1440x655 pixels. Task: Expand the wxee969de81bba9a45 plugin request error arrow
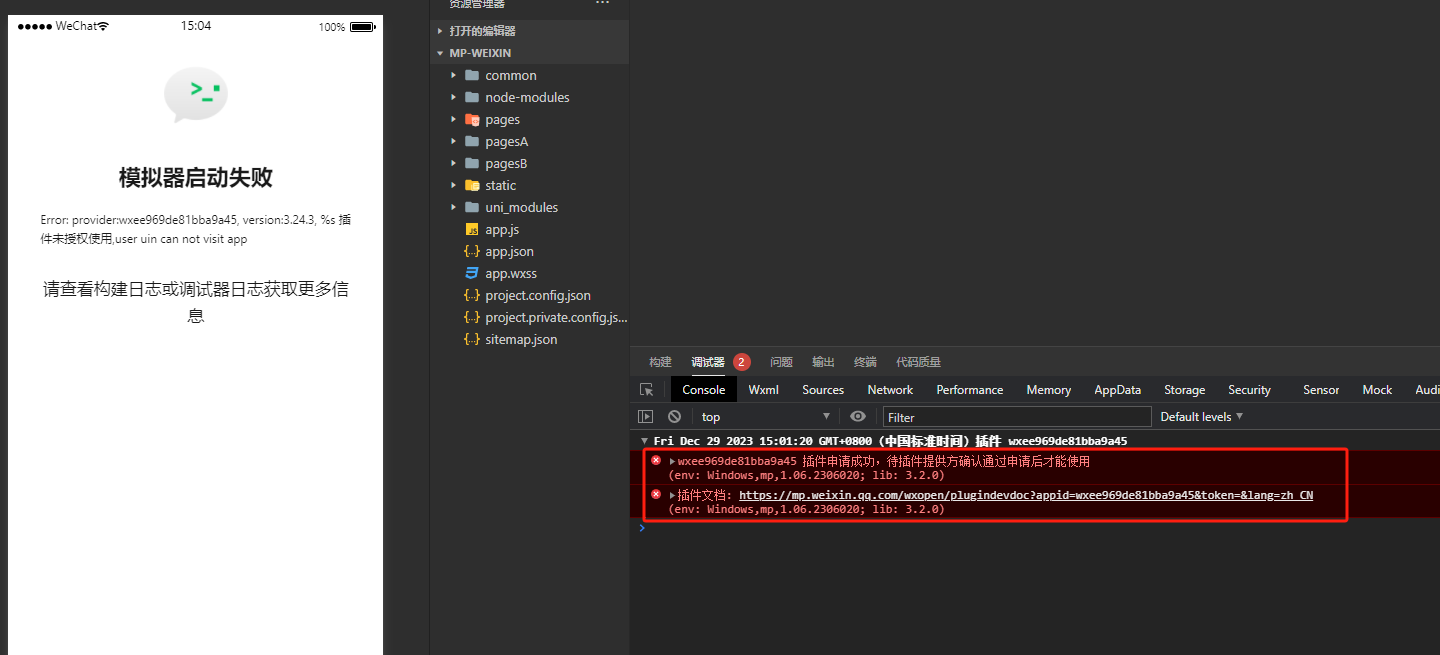click(673, 461)
